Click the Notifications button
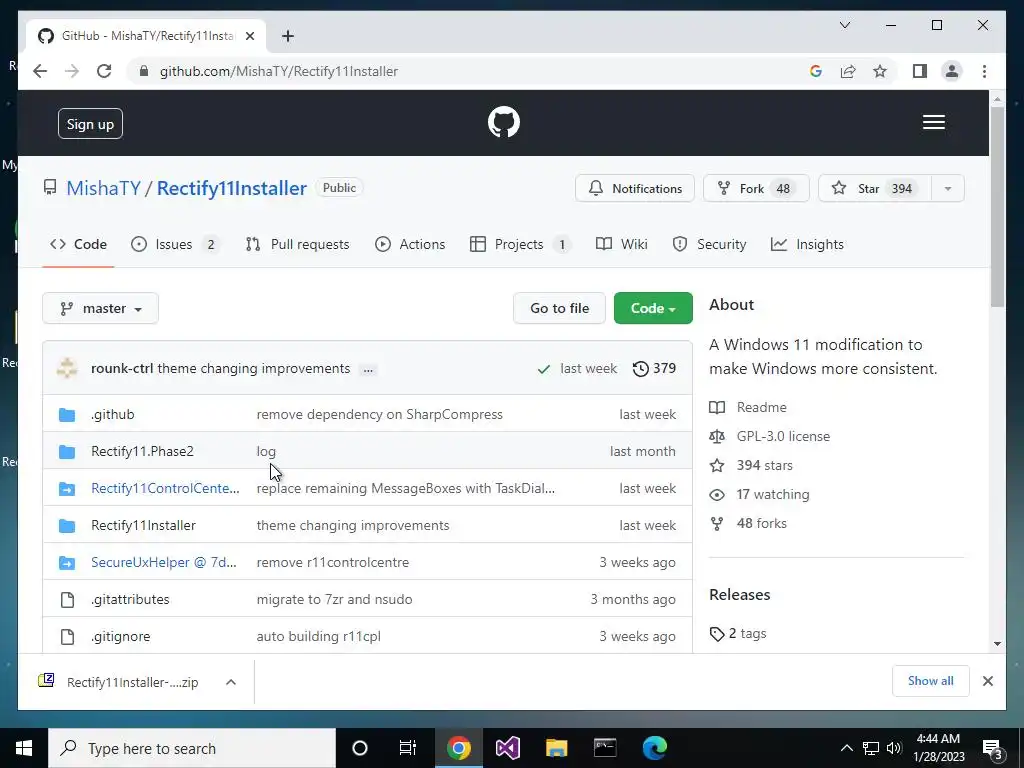Screen dimensions: 1024x768 pos(635,189)
